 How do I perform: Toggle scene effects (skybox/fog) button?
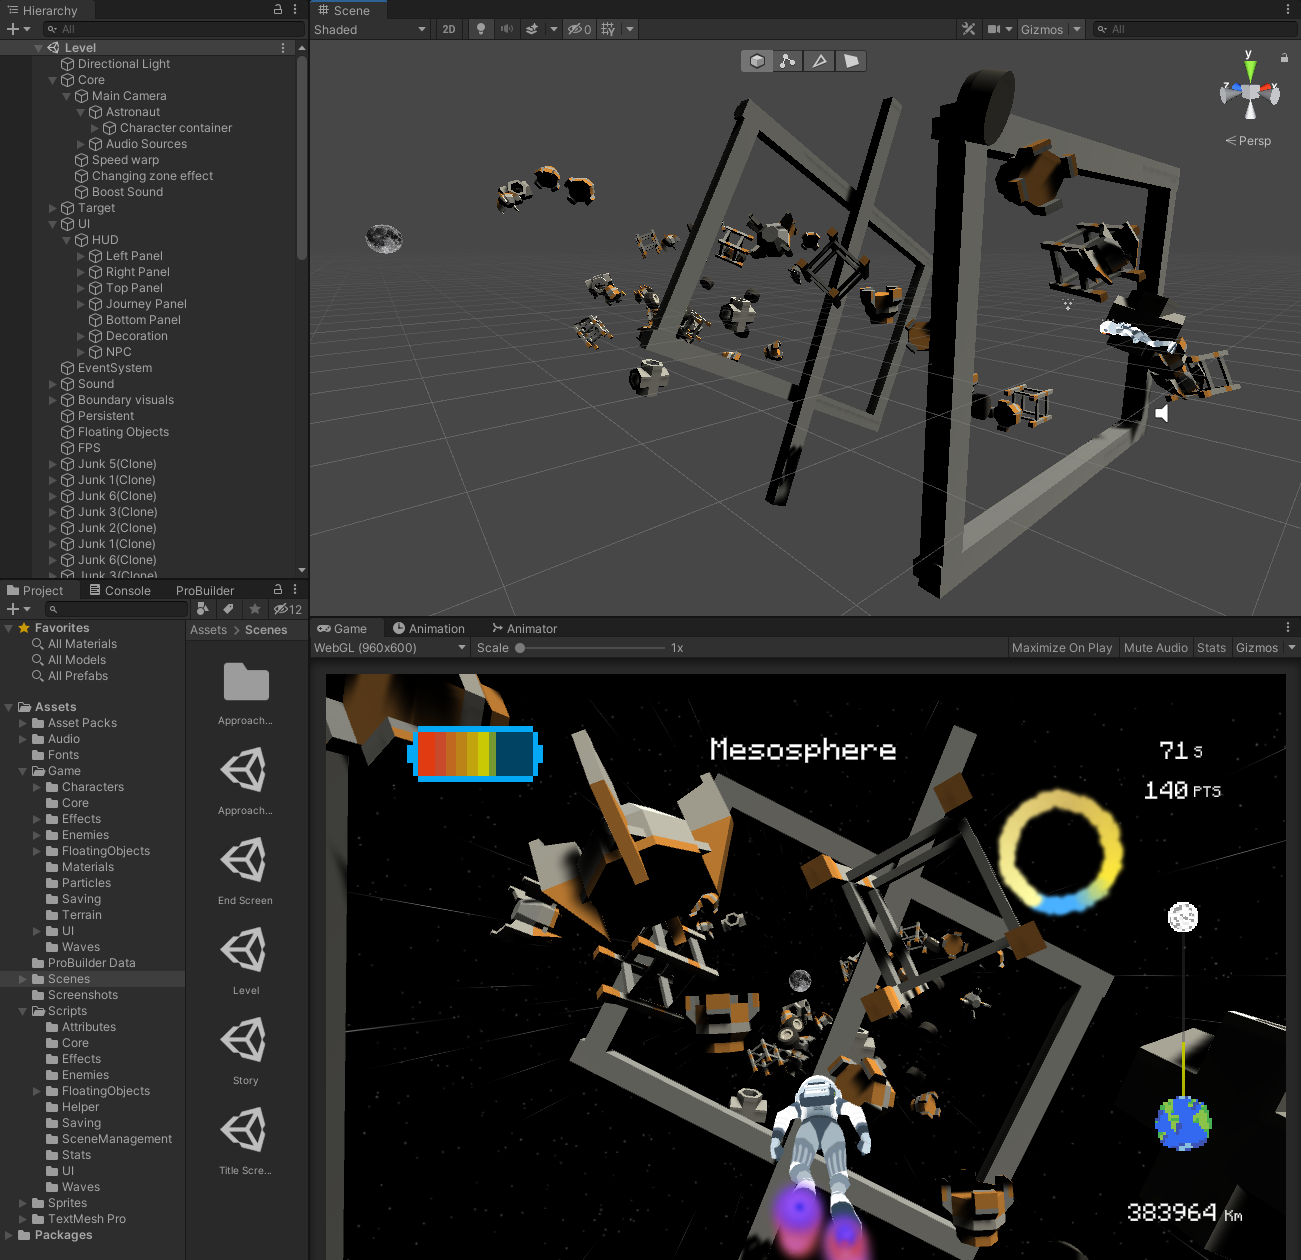tap(532, 29)
